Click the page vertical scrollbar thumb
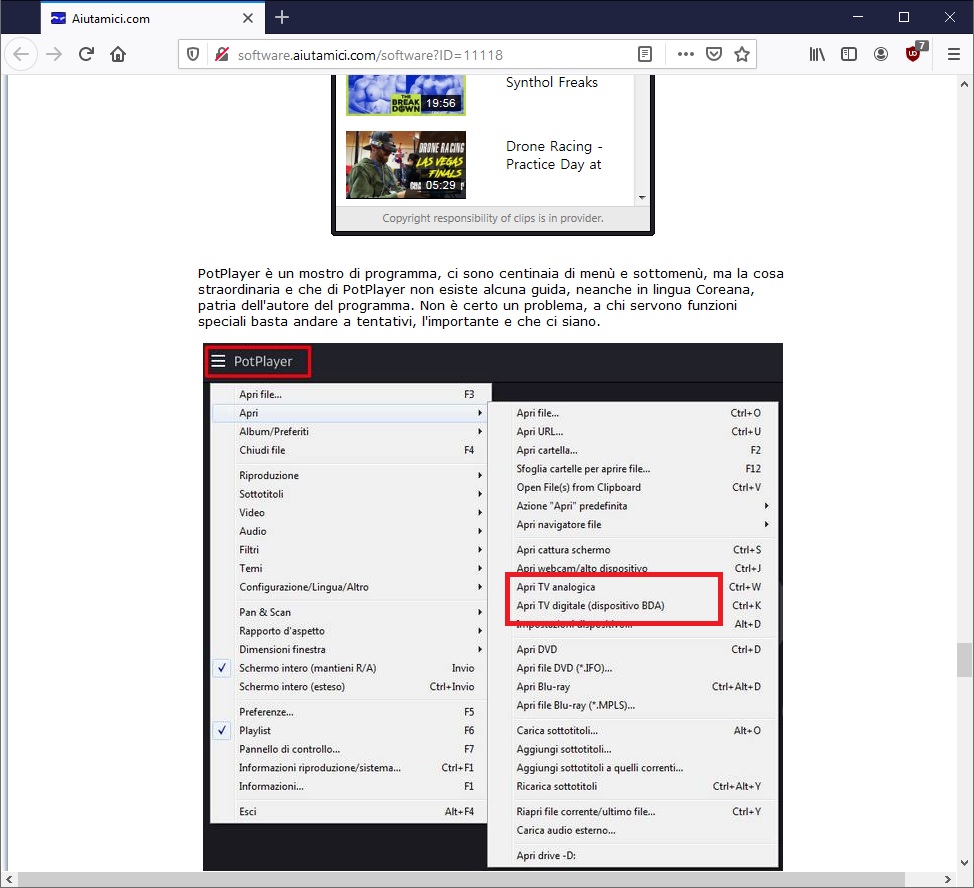Image resolution: width=974 pixels, height=888 pixels. click(964, 659)
